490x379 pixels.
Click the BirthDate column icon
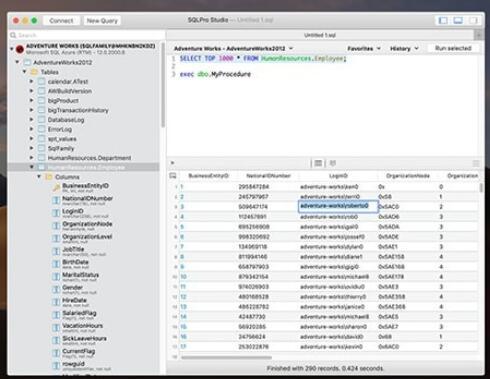[x=56, y=264]
